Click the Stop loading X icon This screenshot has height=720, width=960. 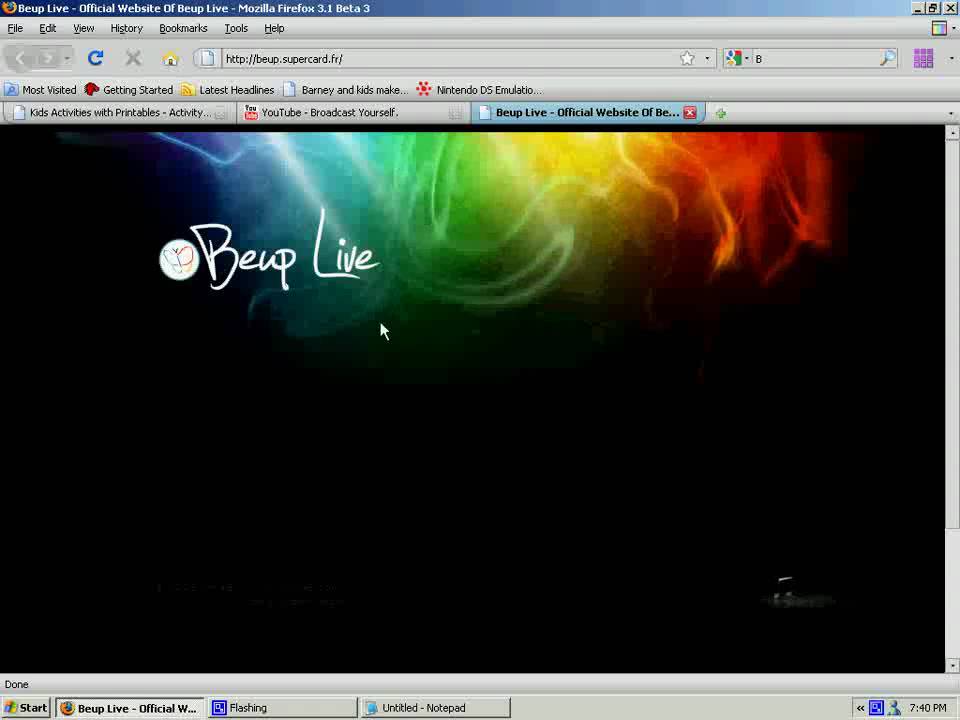[133, 58]
